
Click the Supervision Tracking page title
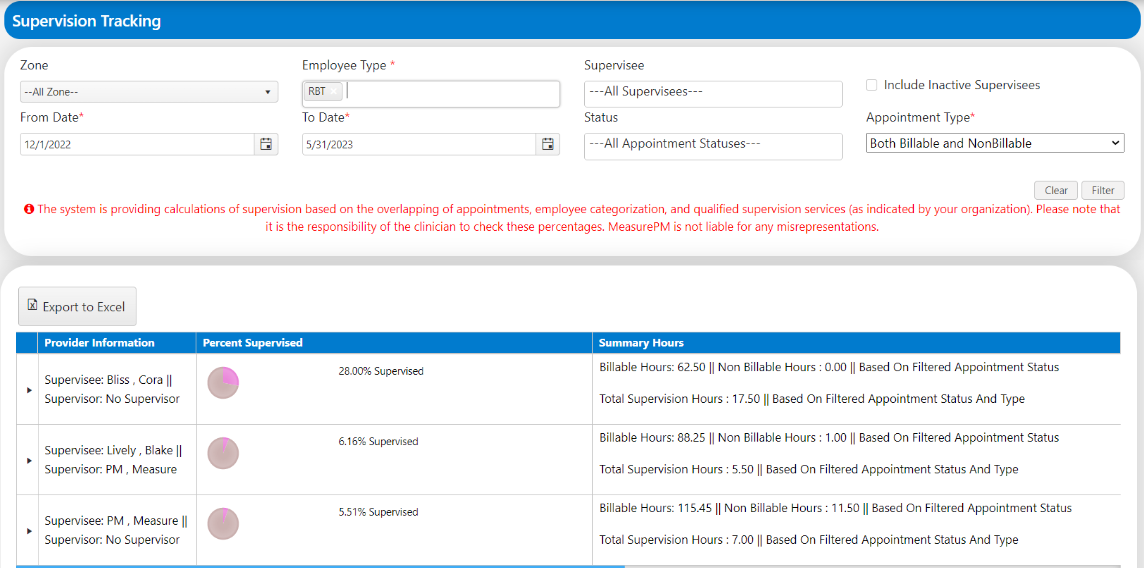[87, 21]
